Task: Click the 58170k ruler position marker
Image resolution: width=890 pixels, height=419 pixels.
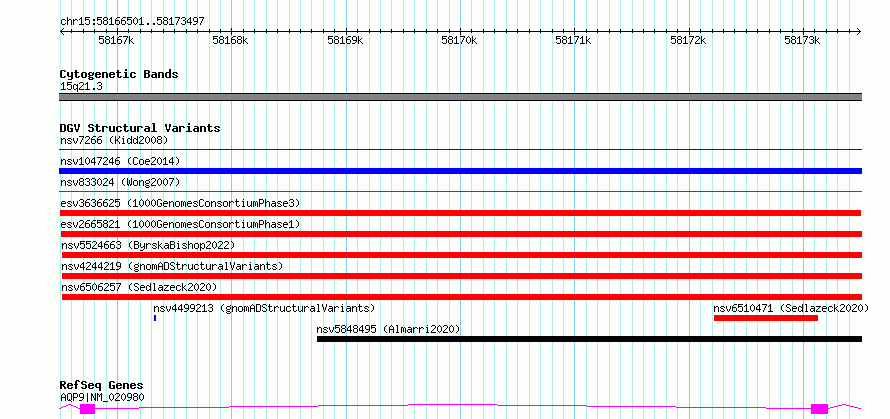Action: pyautogui.click(x=460, y=40)
